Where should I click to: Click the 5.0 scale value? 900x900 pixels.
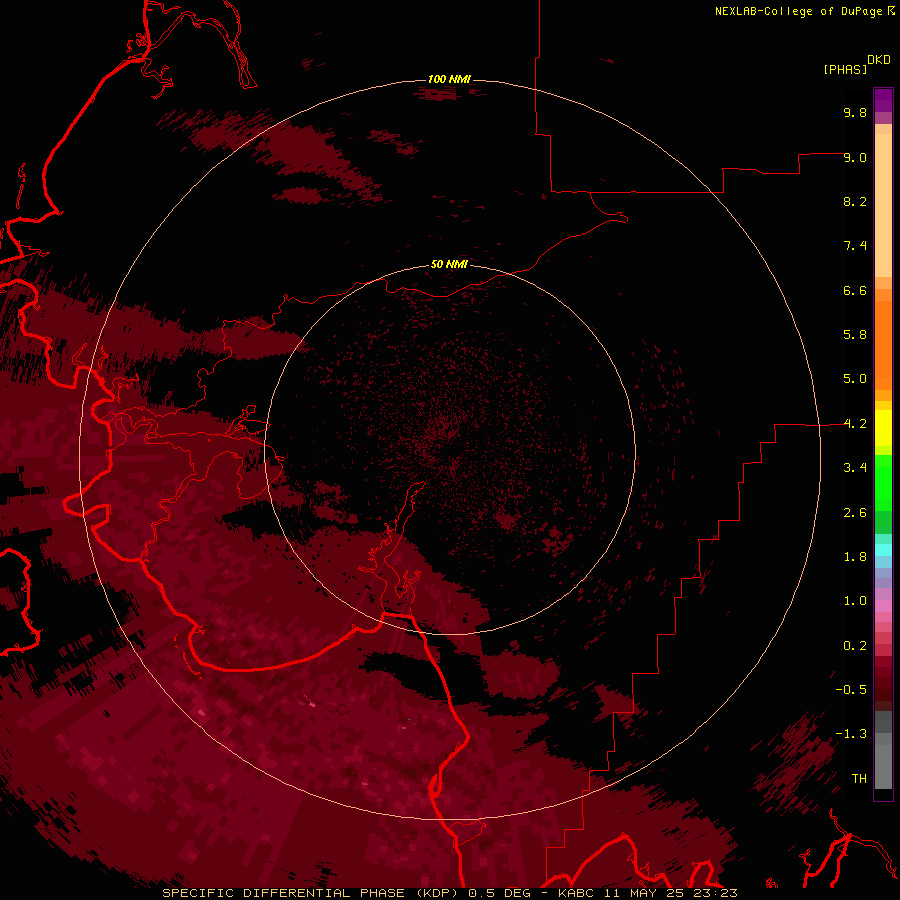click(855, 379)
